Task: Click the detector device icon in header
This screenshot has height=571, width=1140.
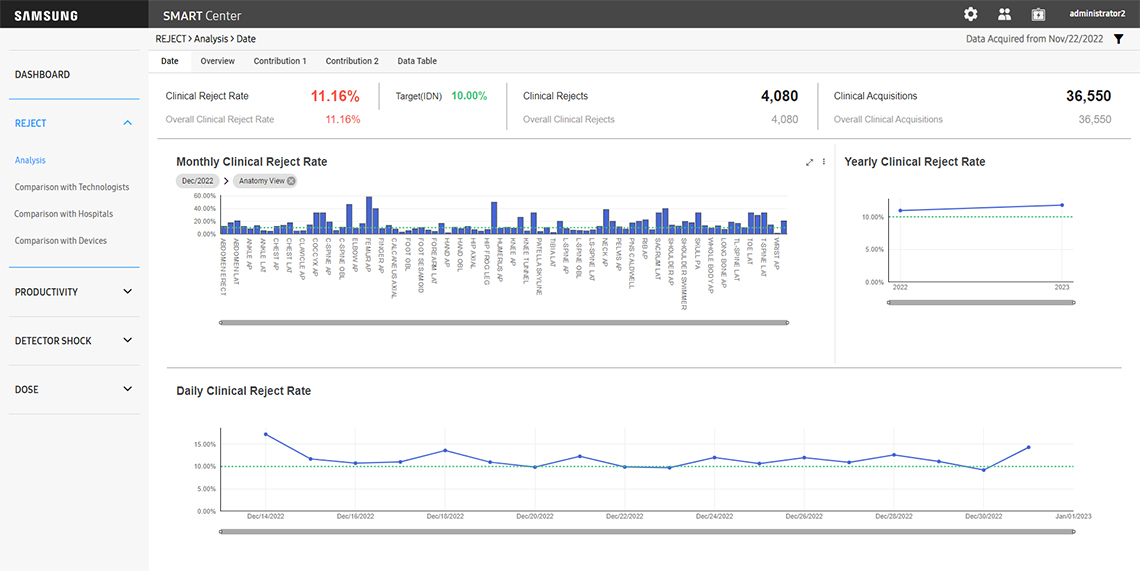Action: point(1038,14)
